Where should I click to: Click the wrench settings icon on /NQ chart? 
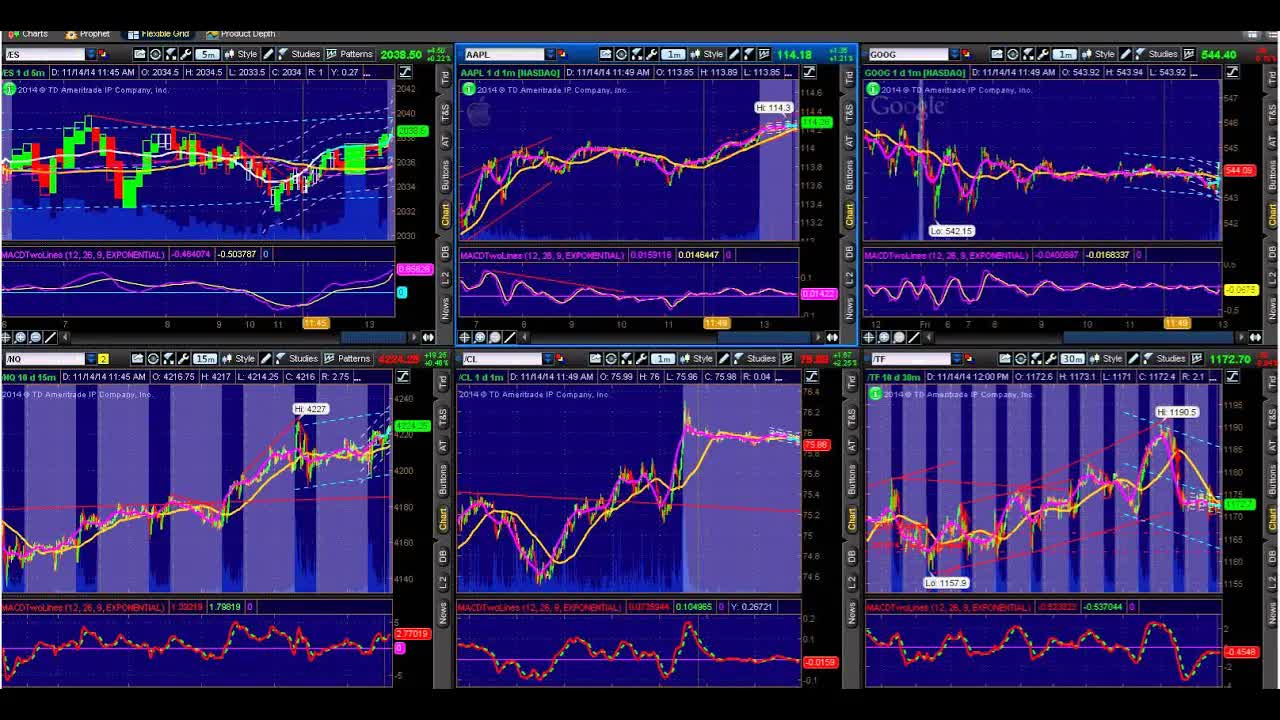[183, 359]
